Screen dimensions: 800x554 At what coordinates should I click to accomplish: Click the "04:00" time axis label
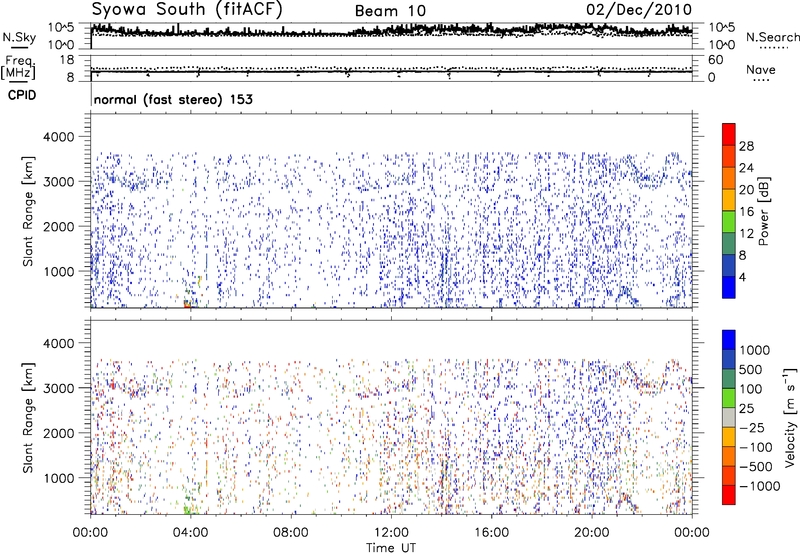pyautogui.click(x=190, y=533)
